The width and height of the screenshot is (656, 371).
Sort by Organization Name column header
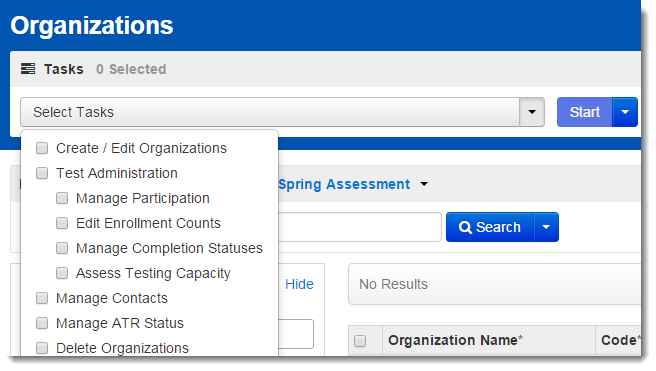tap(455, 340)
